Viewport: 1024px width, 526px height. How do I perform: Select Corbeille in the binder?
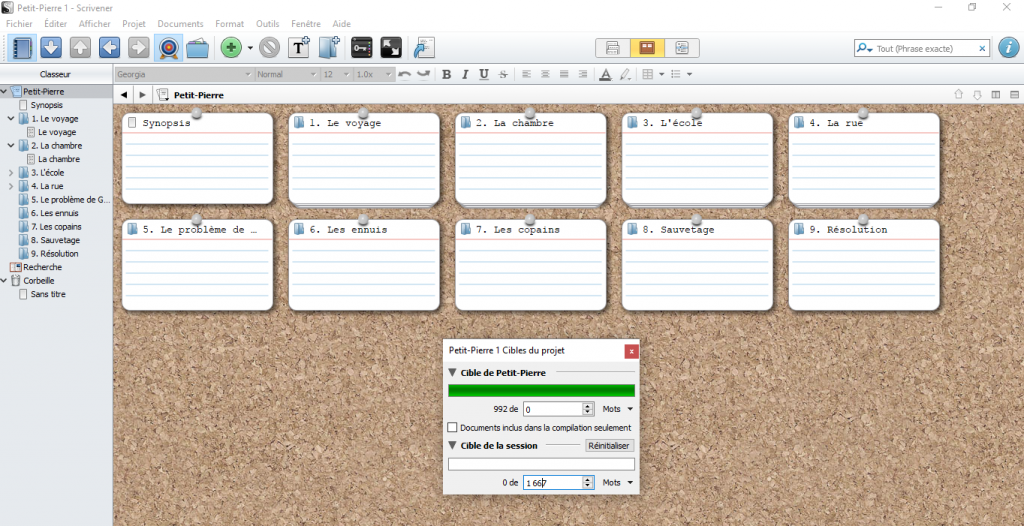click(x=39, y=280)
